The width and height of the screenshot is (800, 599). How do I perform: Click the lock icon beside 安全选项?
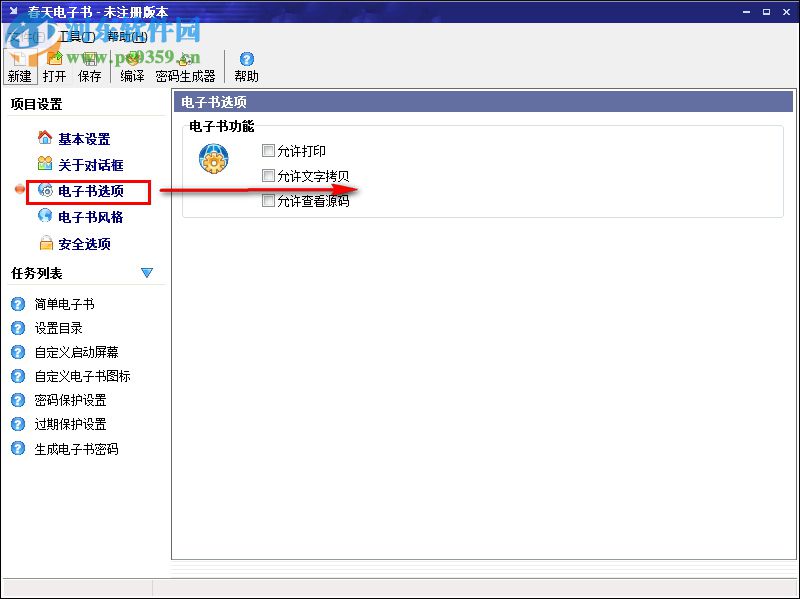click(x=46, y=243)
